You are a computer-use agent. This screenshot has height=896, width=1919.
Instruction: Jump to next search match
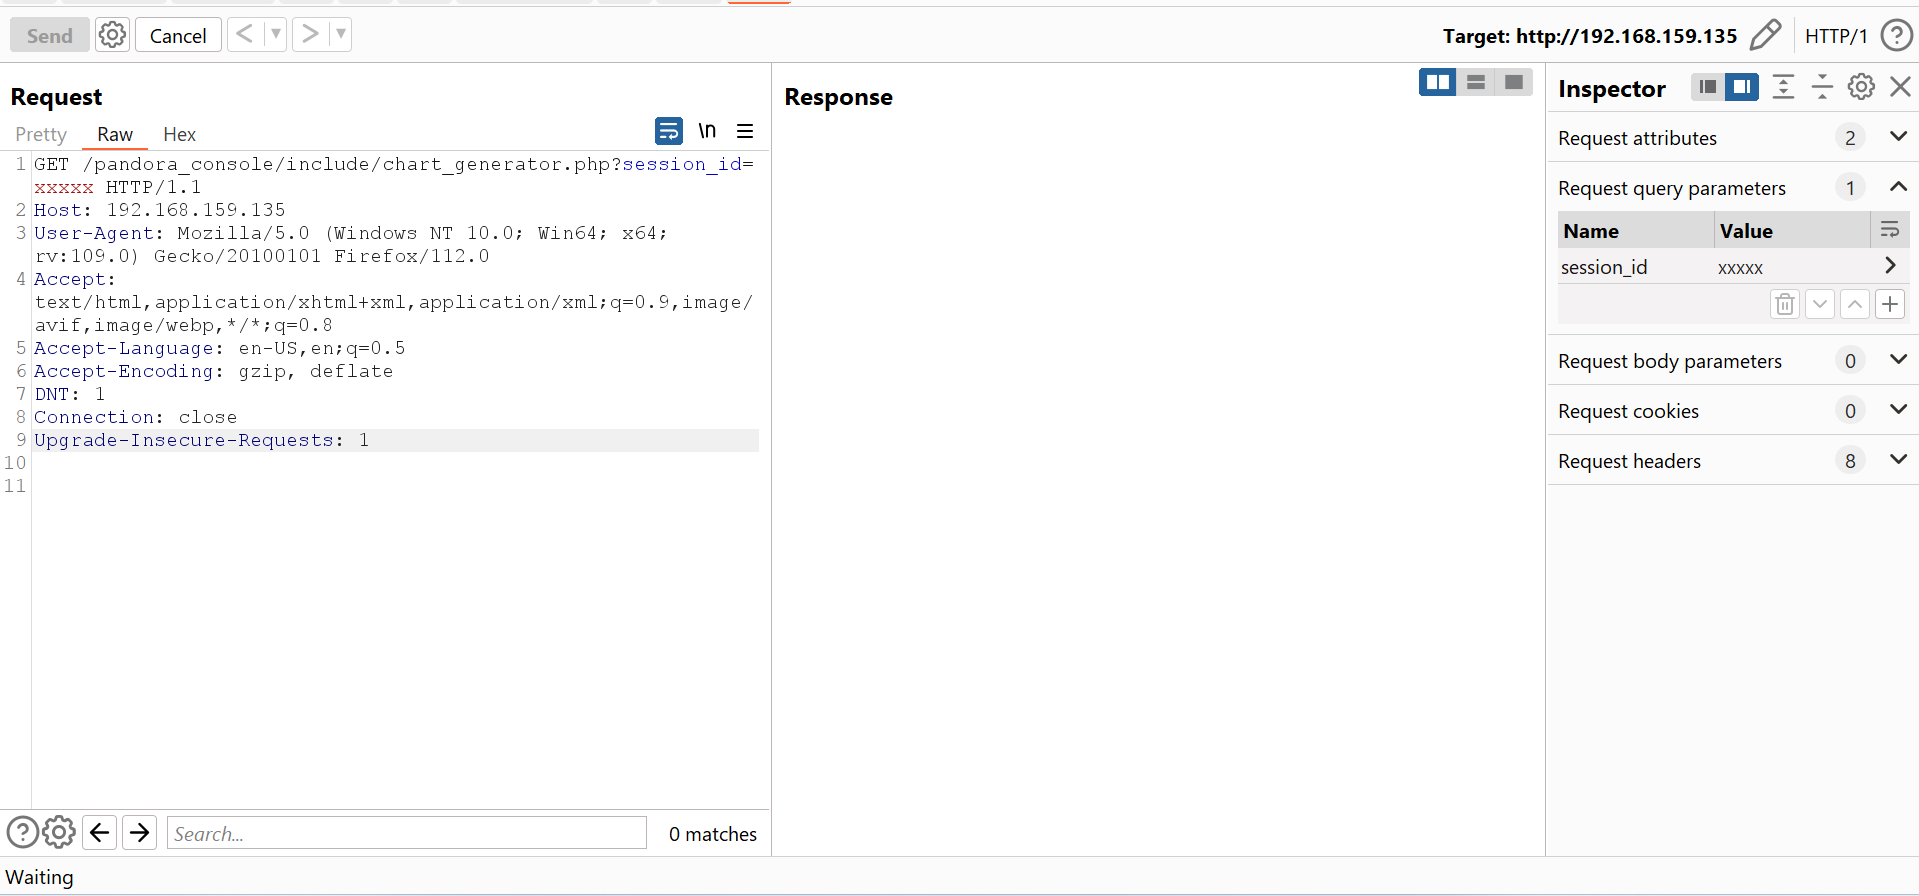point(140,832)
